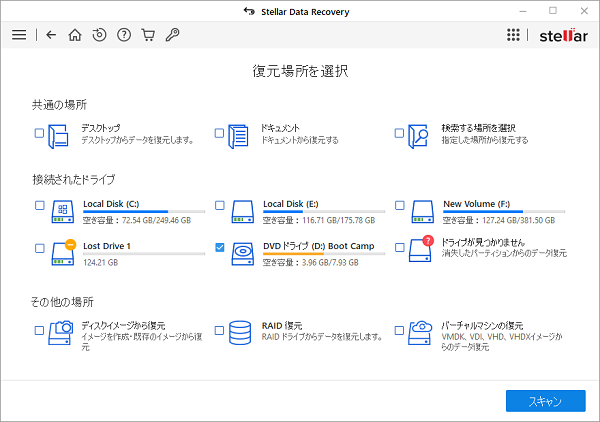
Task: Open the apps grid icon
Action: (513, 35)
